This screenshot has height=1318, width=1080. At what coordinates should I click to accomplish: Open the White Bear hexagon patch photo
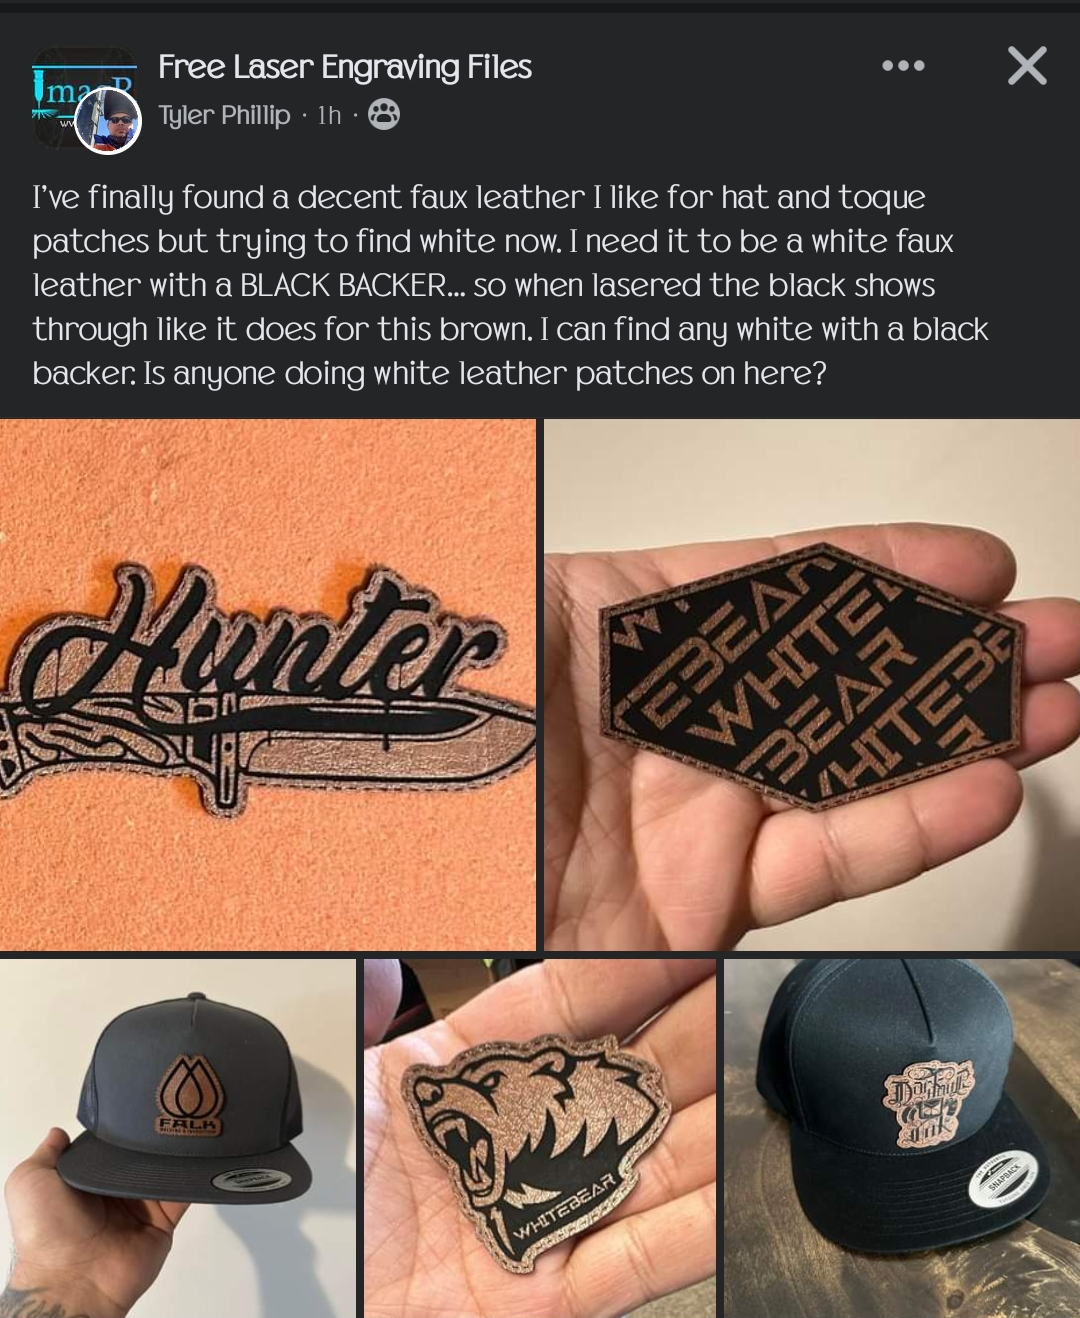tap(812, 685)
